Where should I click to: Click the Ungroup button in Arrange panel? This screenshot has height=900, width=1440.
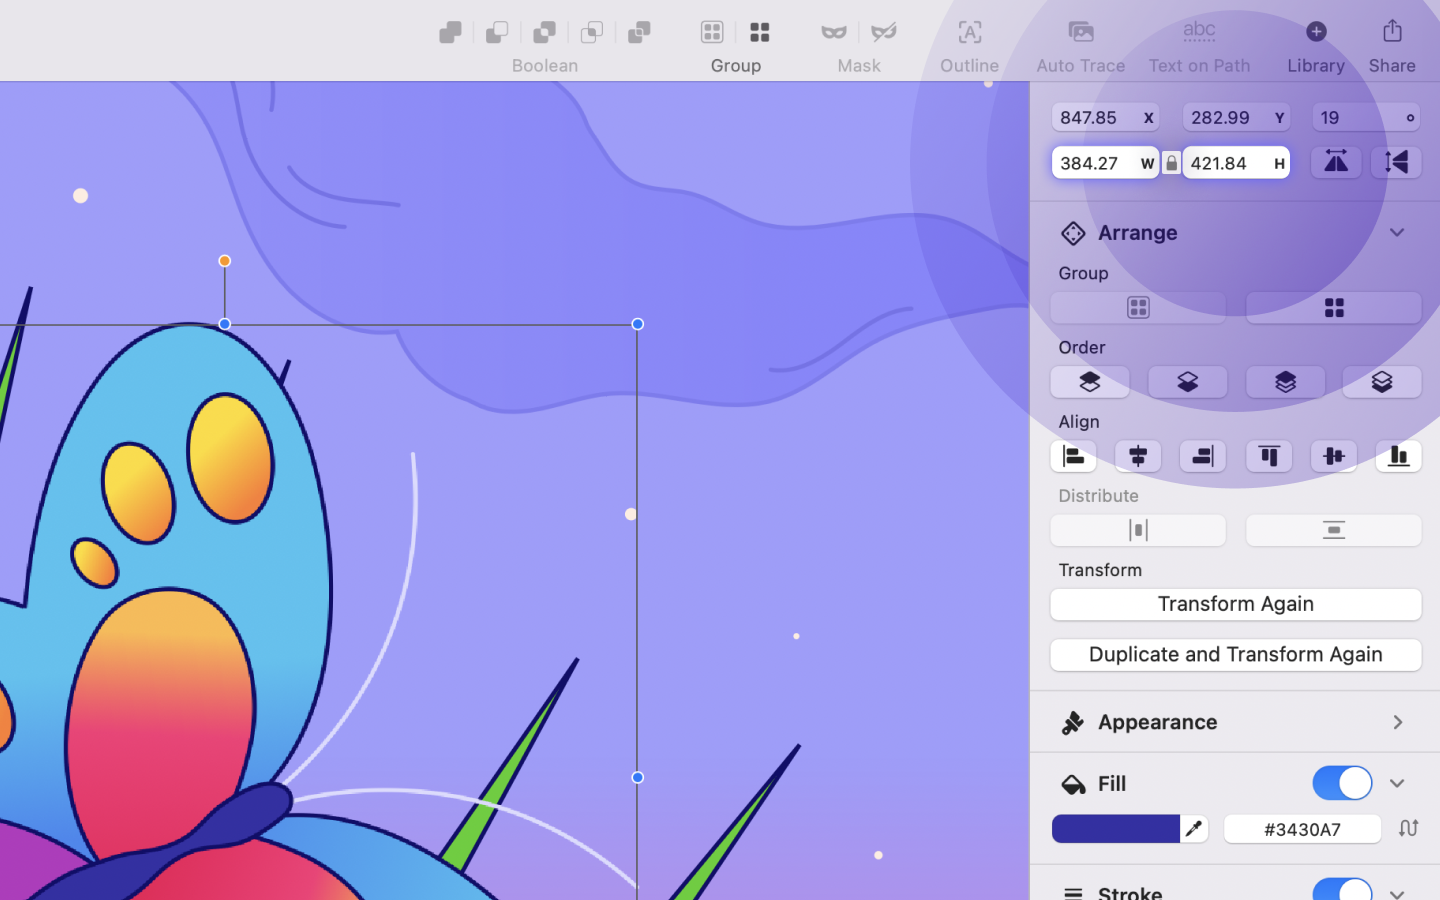pyautogui.click(x=1334, y=308)
